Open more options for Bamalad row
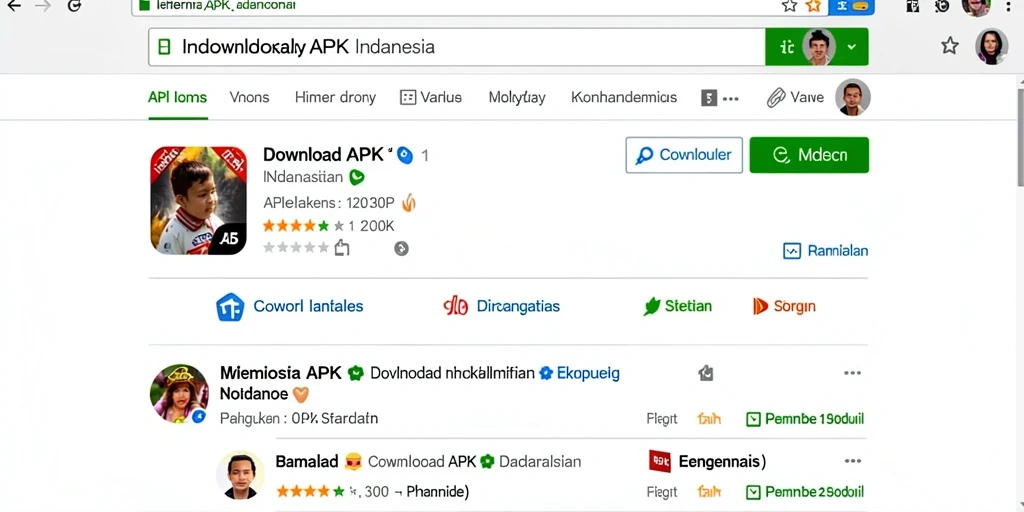The image size is (1024, 512). tap(852, 461)
